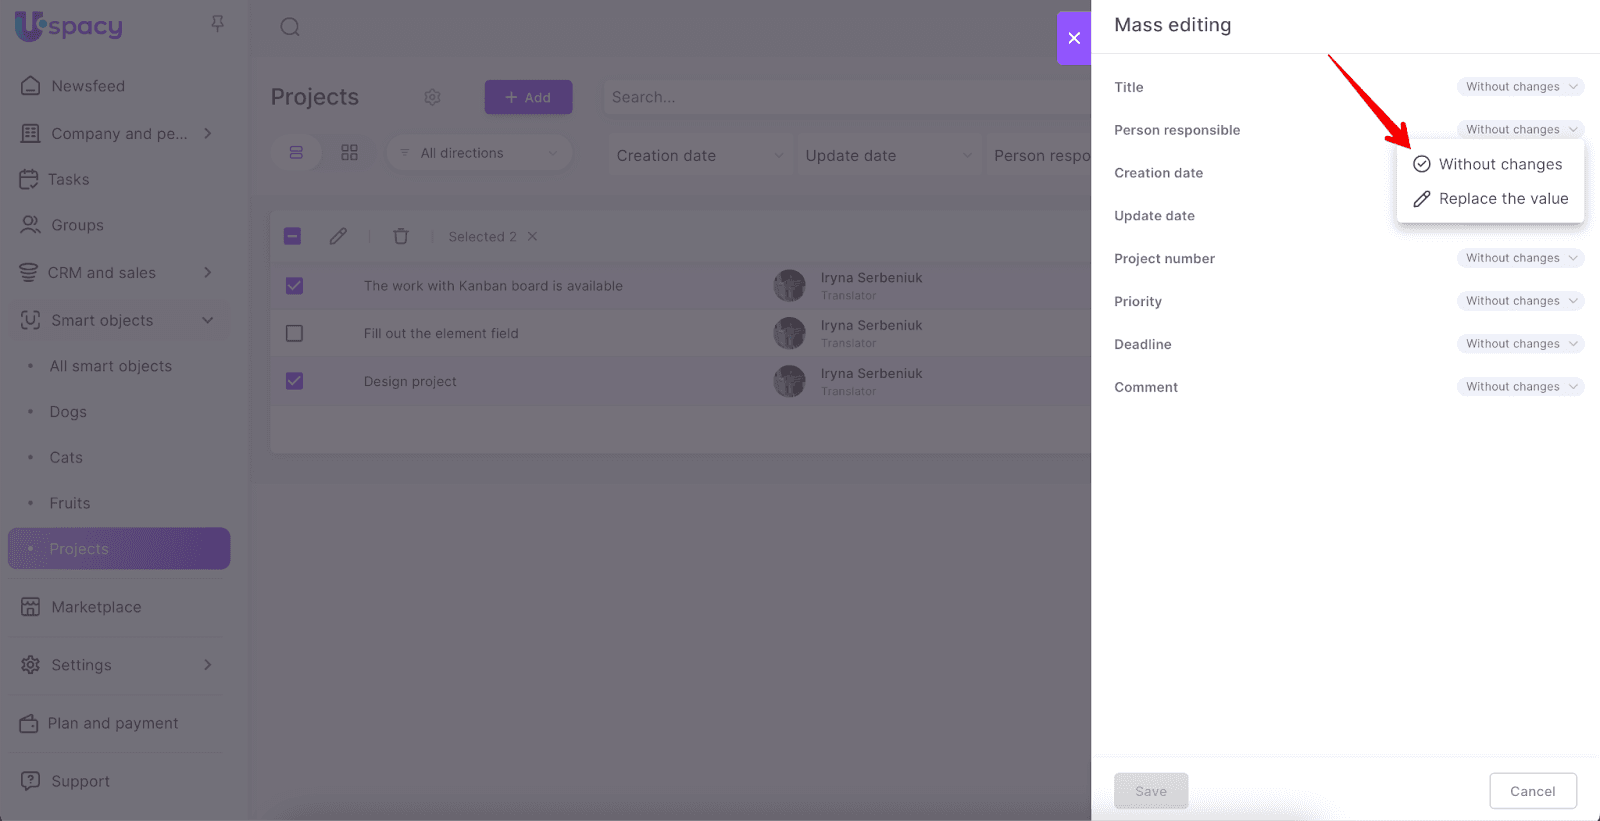Check the 'Fill out the element field' checkbox
Viewport: 1600px width, 821px height.
point(294,333)
